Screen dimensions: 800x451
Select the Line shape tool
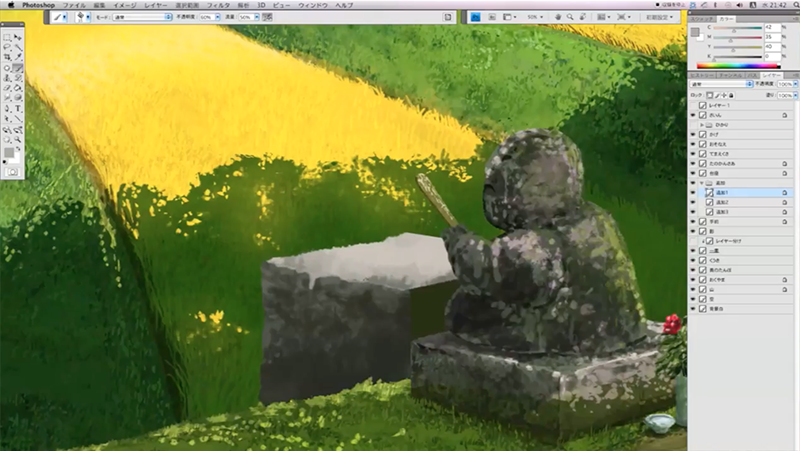[x=18, y=118]
